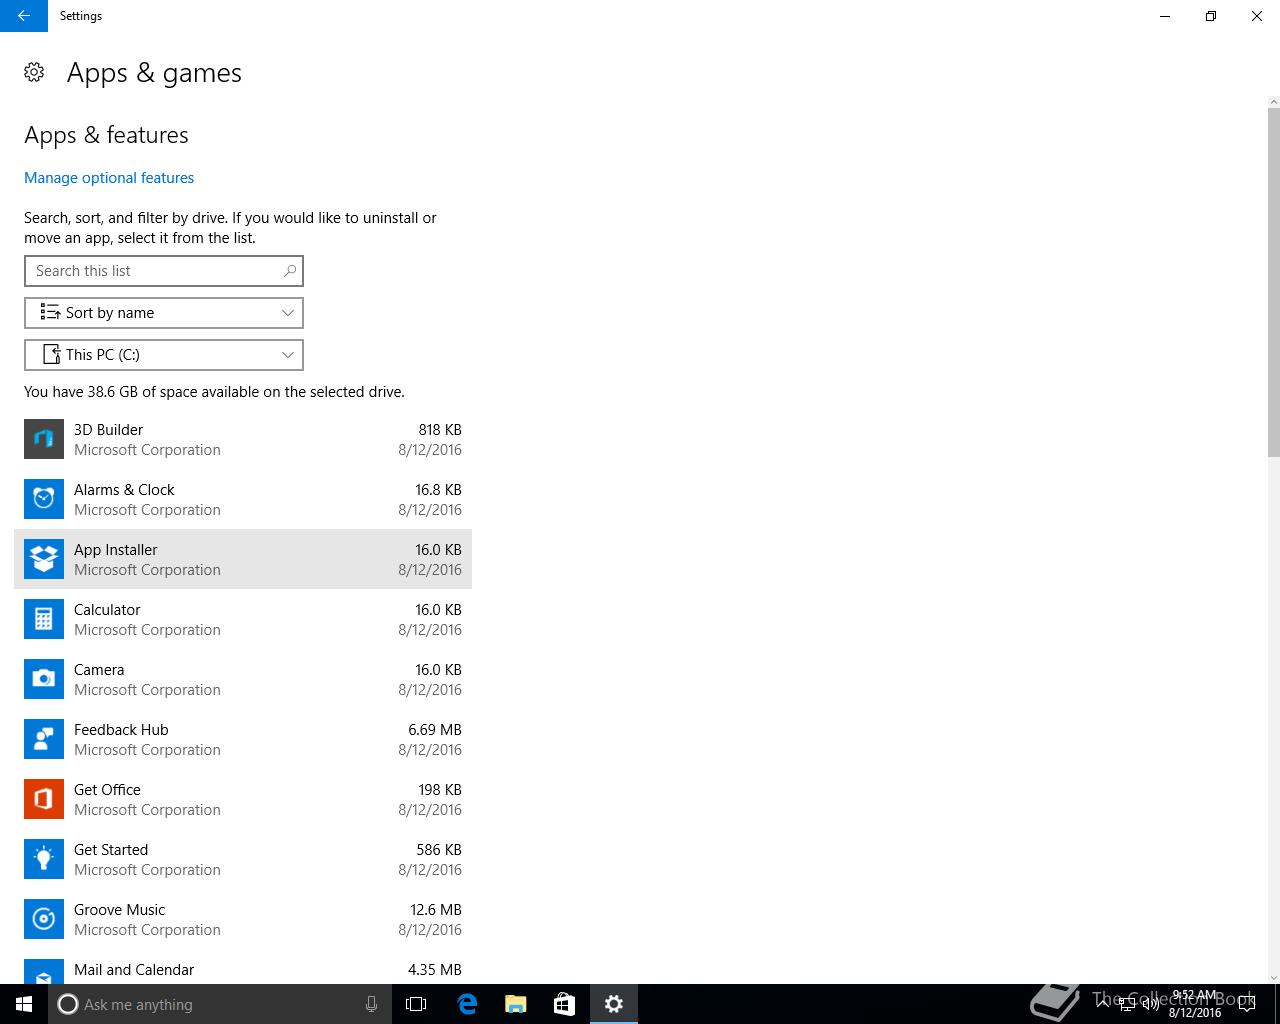Screen dimensions: 1280x1024
Task: Click the Alarms & Clock app icon
Action: point(44,499)
